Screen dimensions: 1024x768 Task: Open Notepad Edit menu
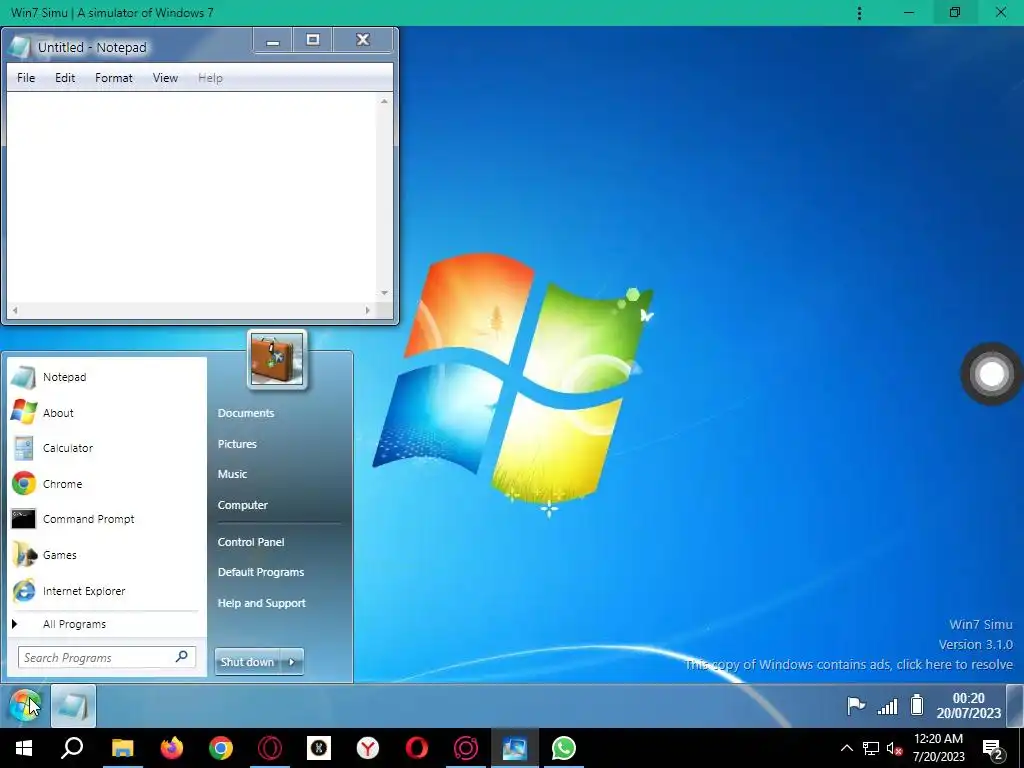point(65,78)
